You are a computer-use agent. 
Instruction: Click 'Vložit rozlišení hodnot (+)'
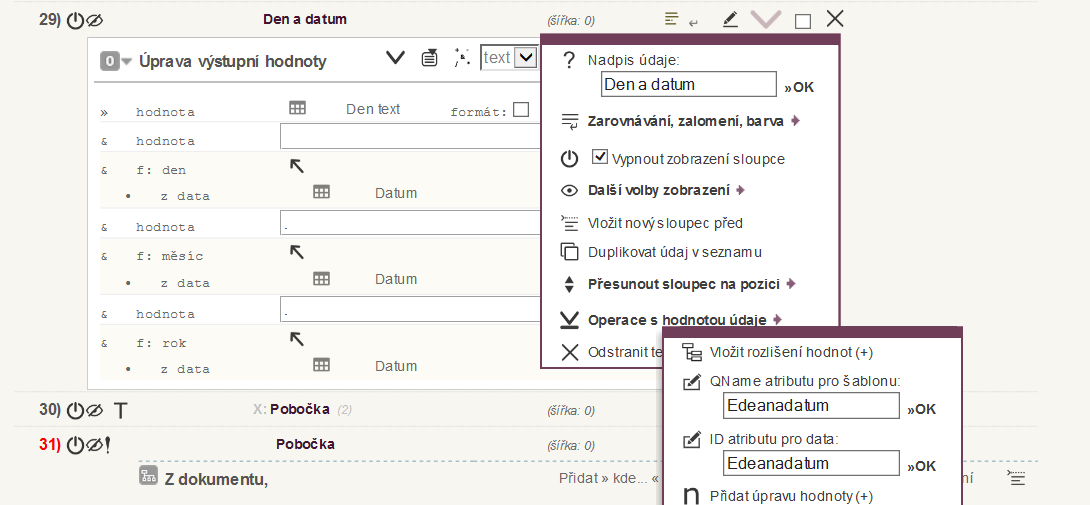(791, 352)
